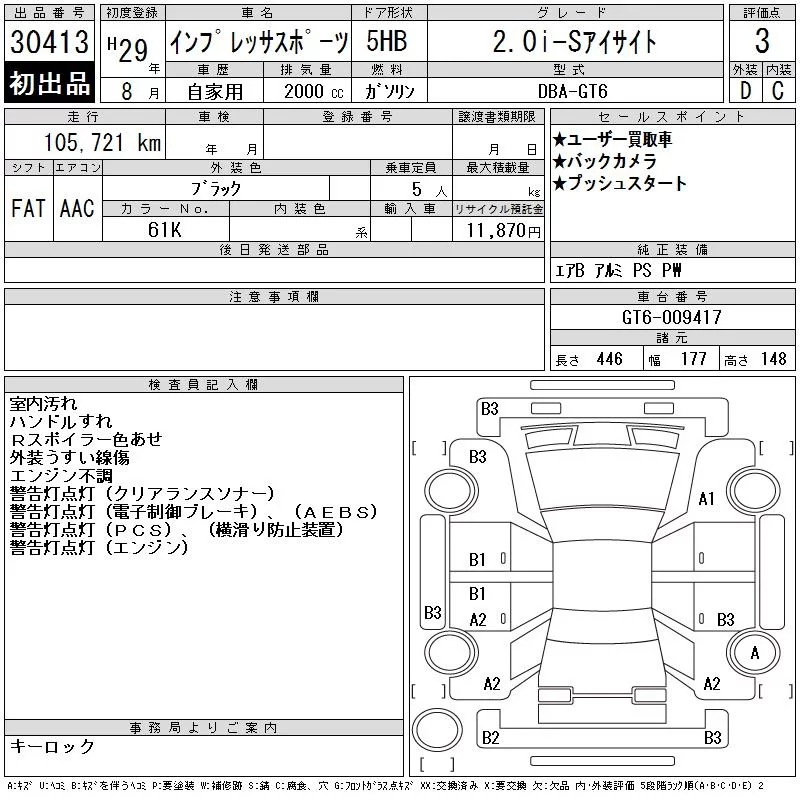Viewport: 800px width, 800px height.
Task: Click warning light note 電子制御ブレーキ、AEBS
Action: (194, 511)
